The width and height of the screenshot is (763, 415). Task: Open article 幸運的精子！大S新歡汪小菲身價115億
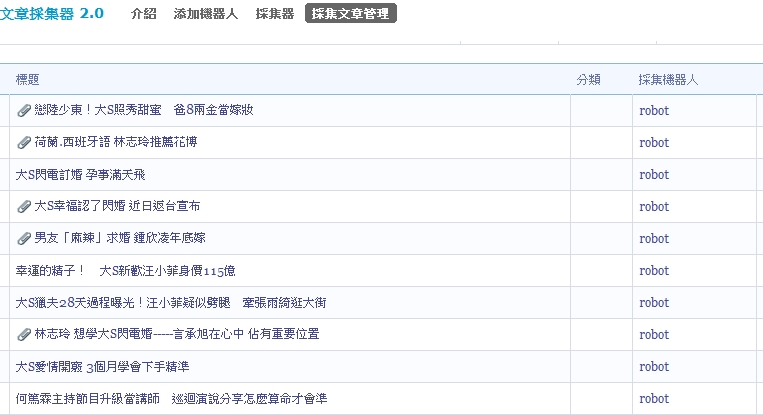tap(125, 271)
